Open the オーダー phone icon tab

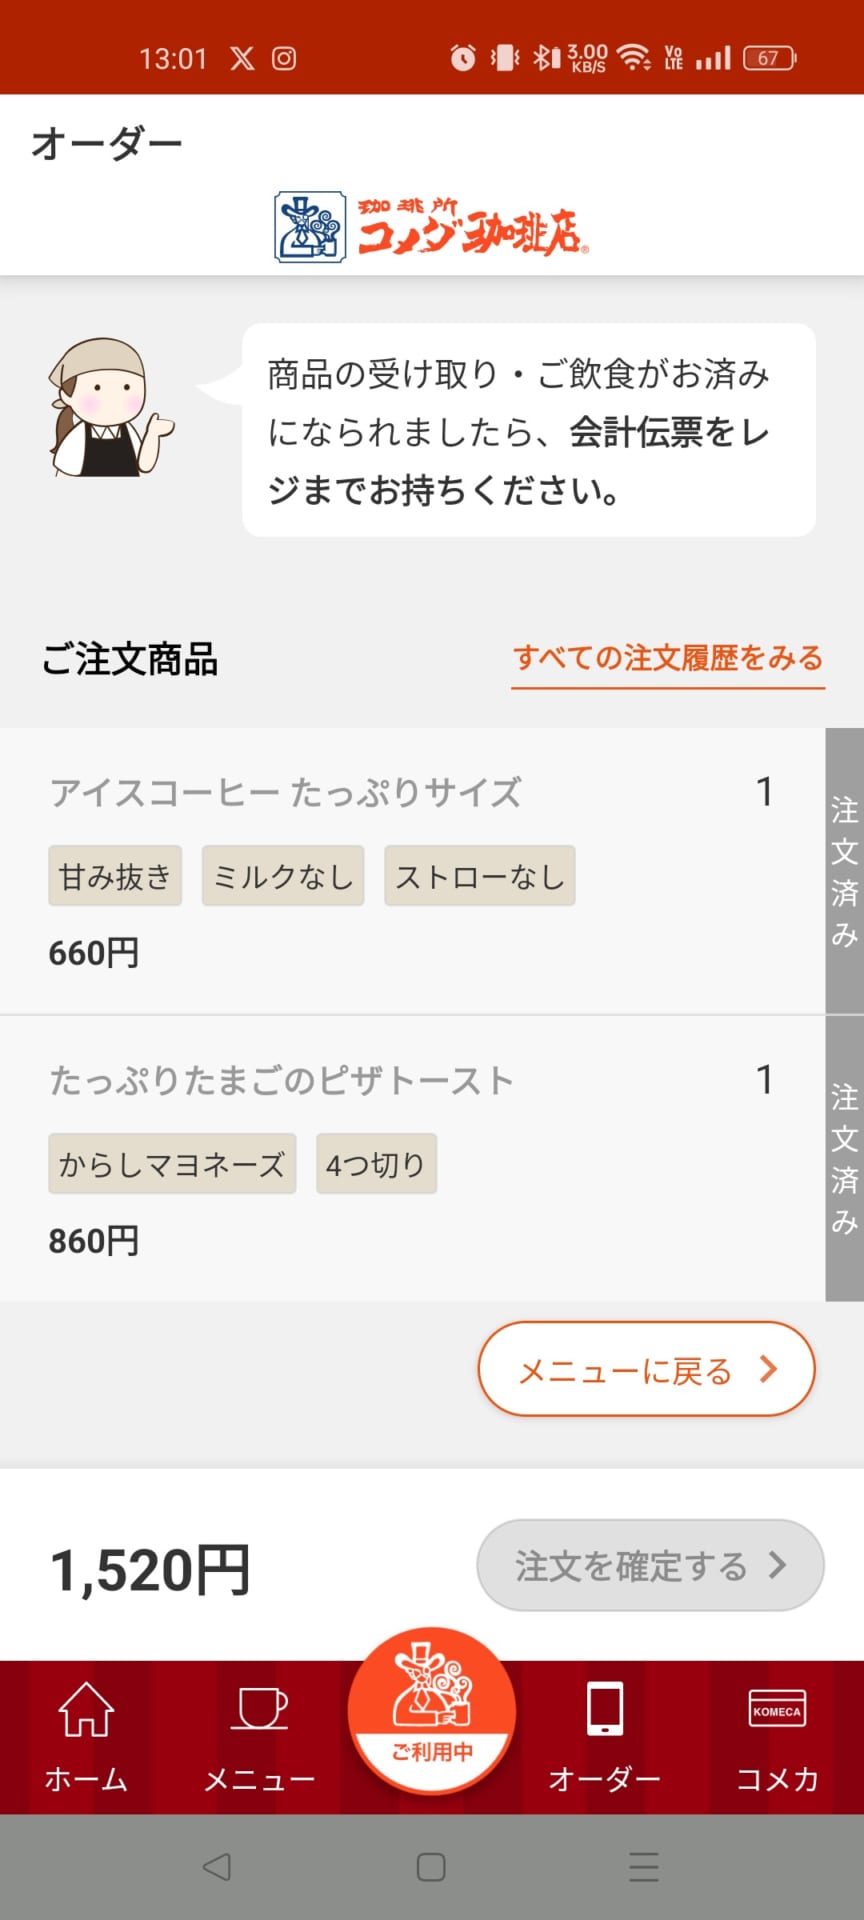[605, 1709]
